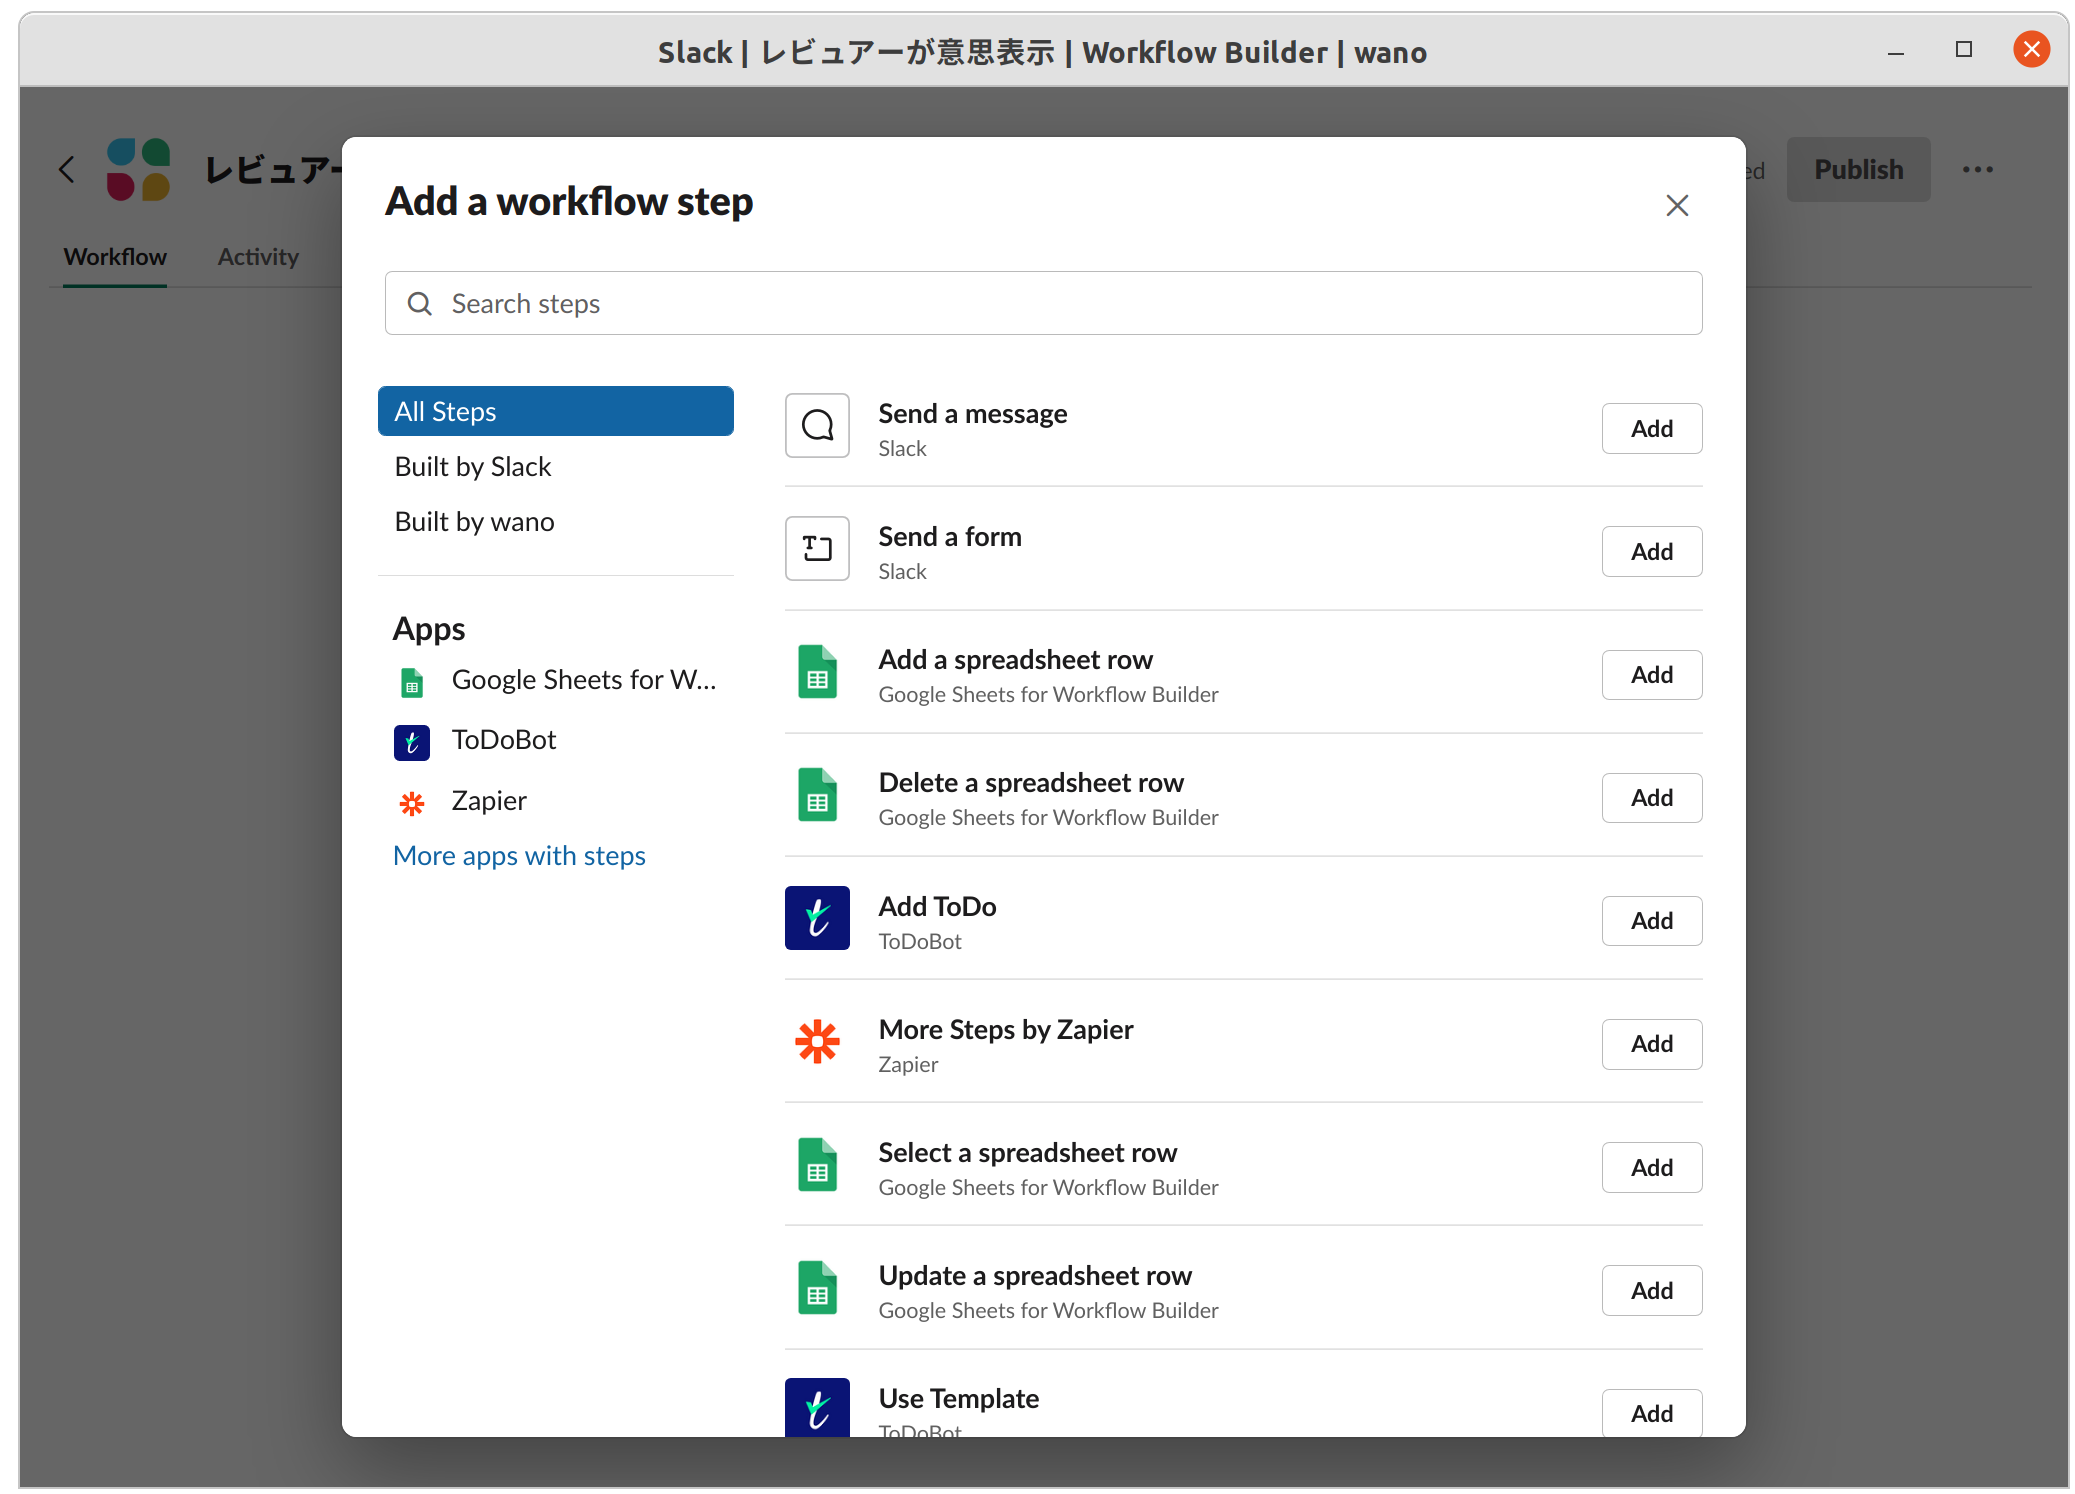This screenshot has height=1494, width=2075.
Task: Click the Send a form icon
Action: [x=817, y=549]
